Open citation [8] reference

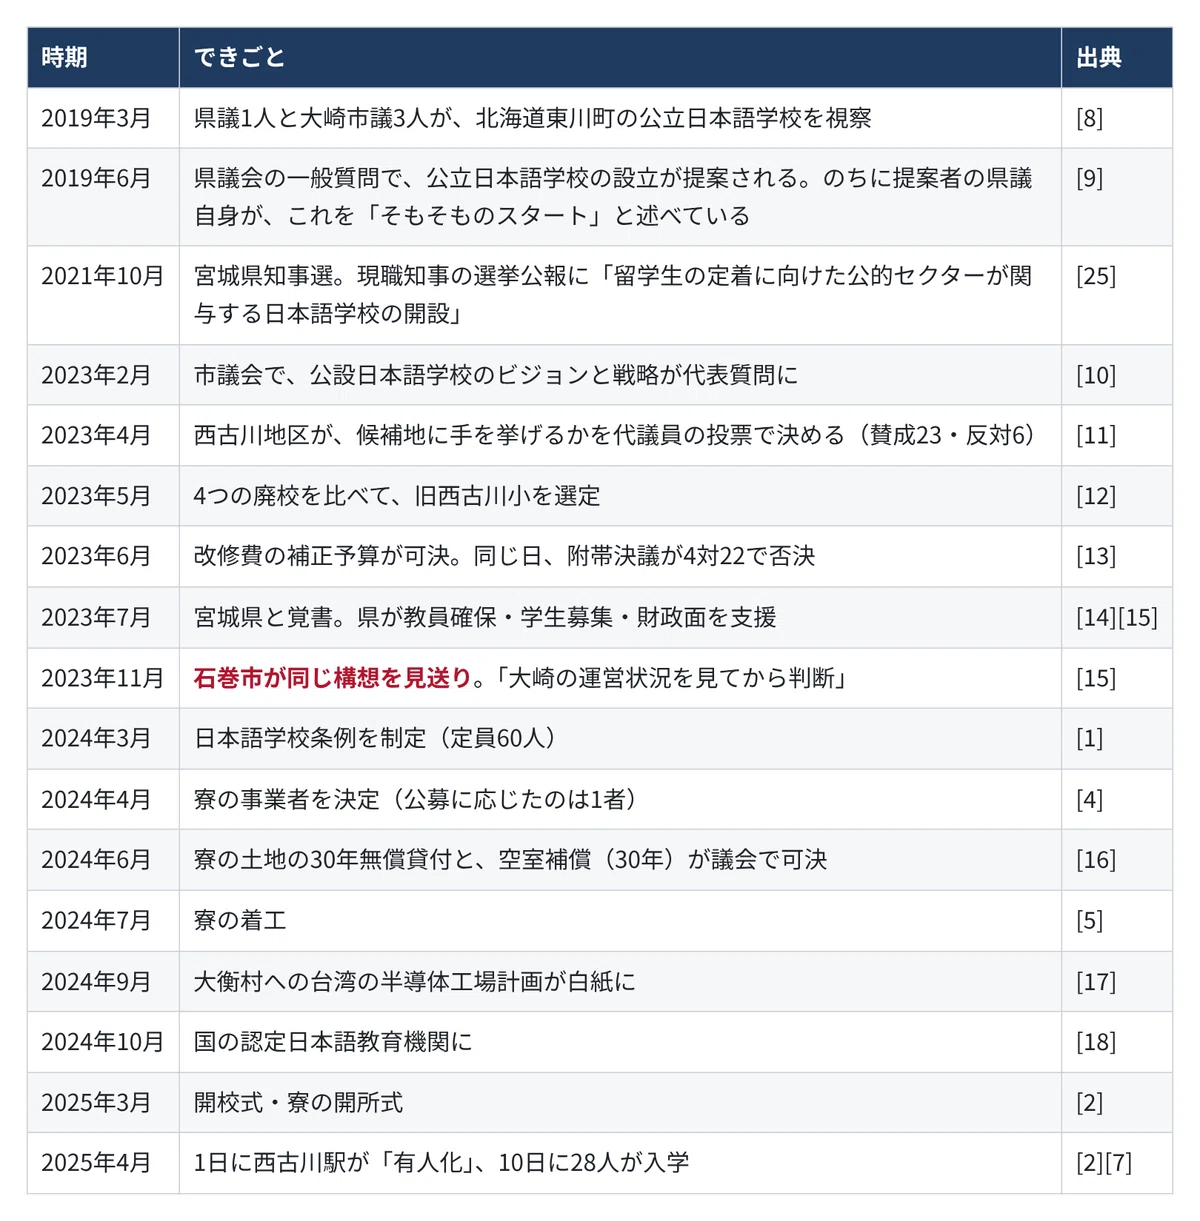click(x=1089, y=118)
